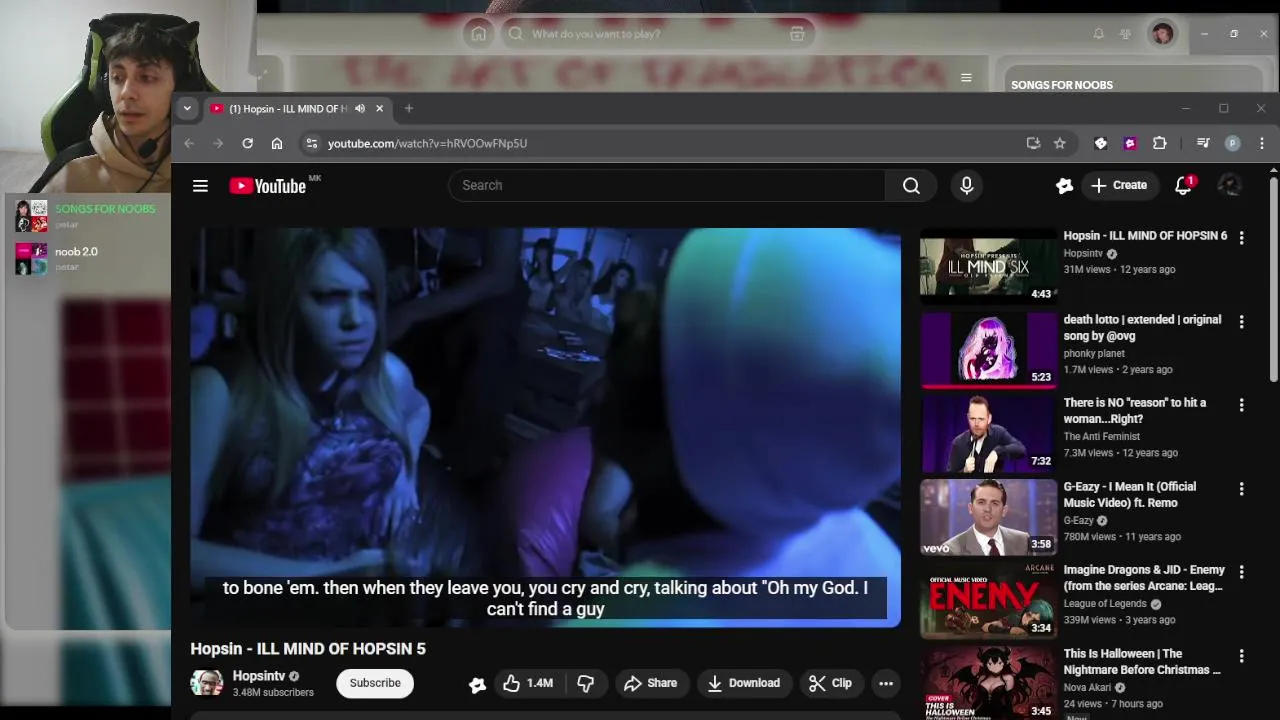The image size is (1280, 720).
Task: Open the Chrome profile avatar
Action: click(1233, 143)
